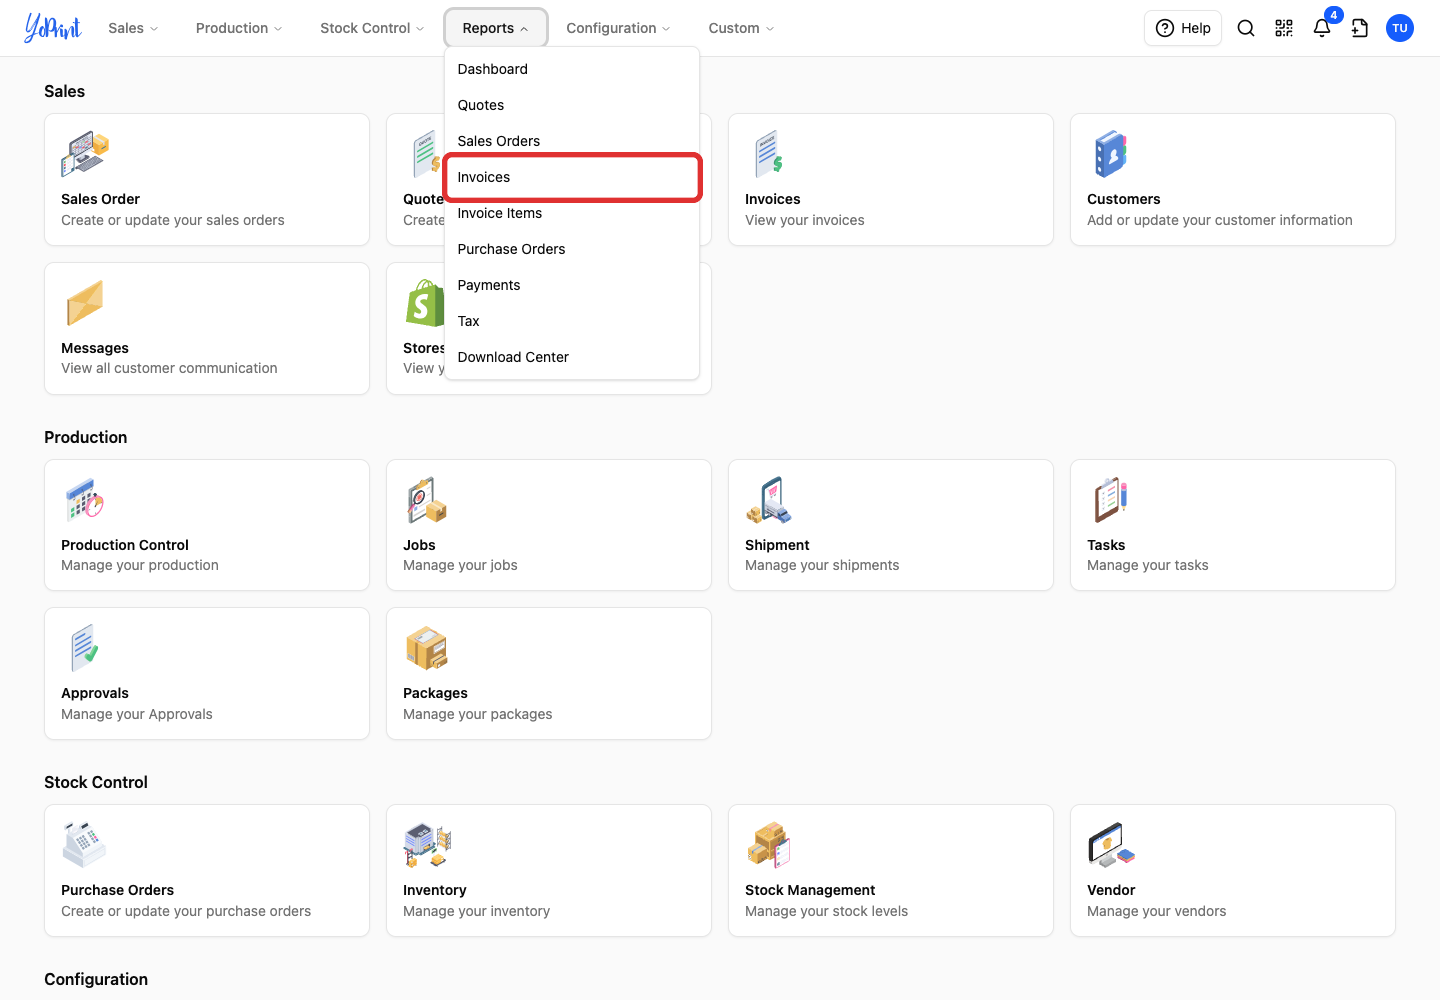Click the Shipment card icon
This screenshot has width=1440, height=1000.
tap(769, 500)
